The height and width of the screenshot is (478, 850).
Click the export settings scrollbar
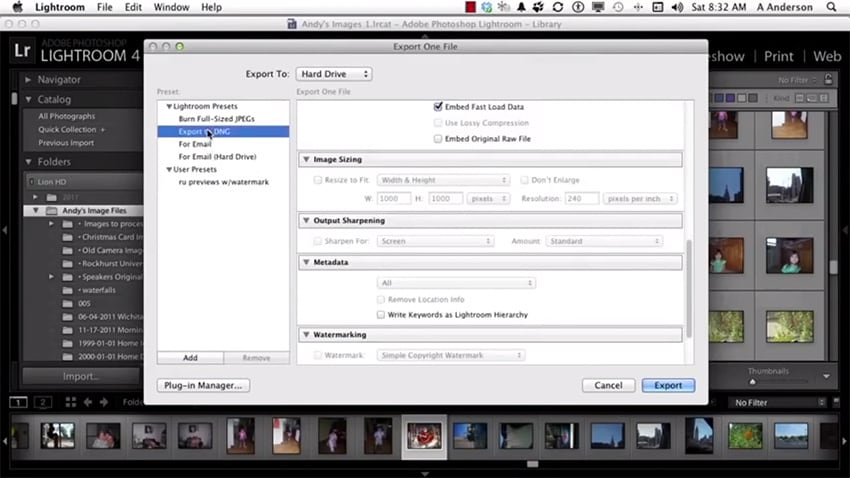(x=690, y=289)
